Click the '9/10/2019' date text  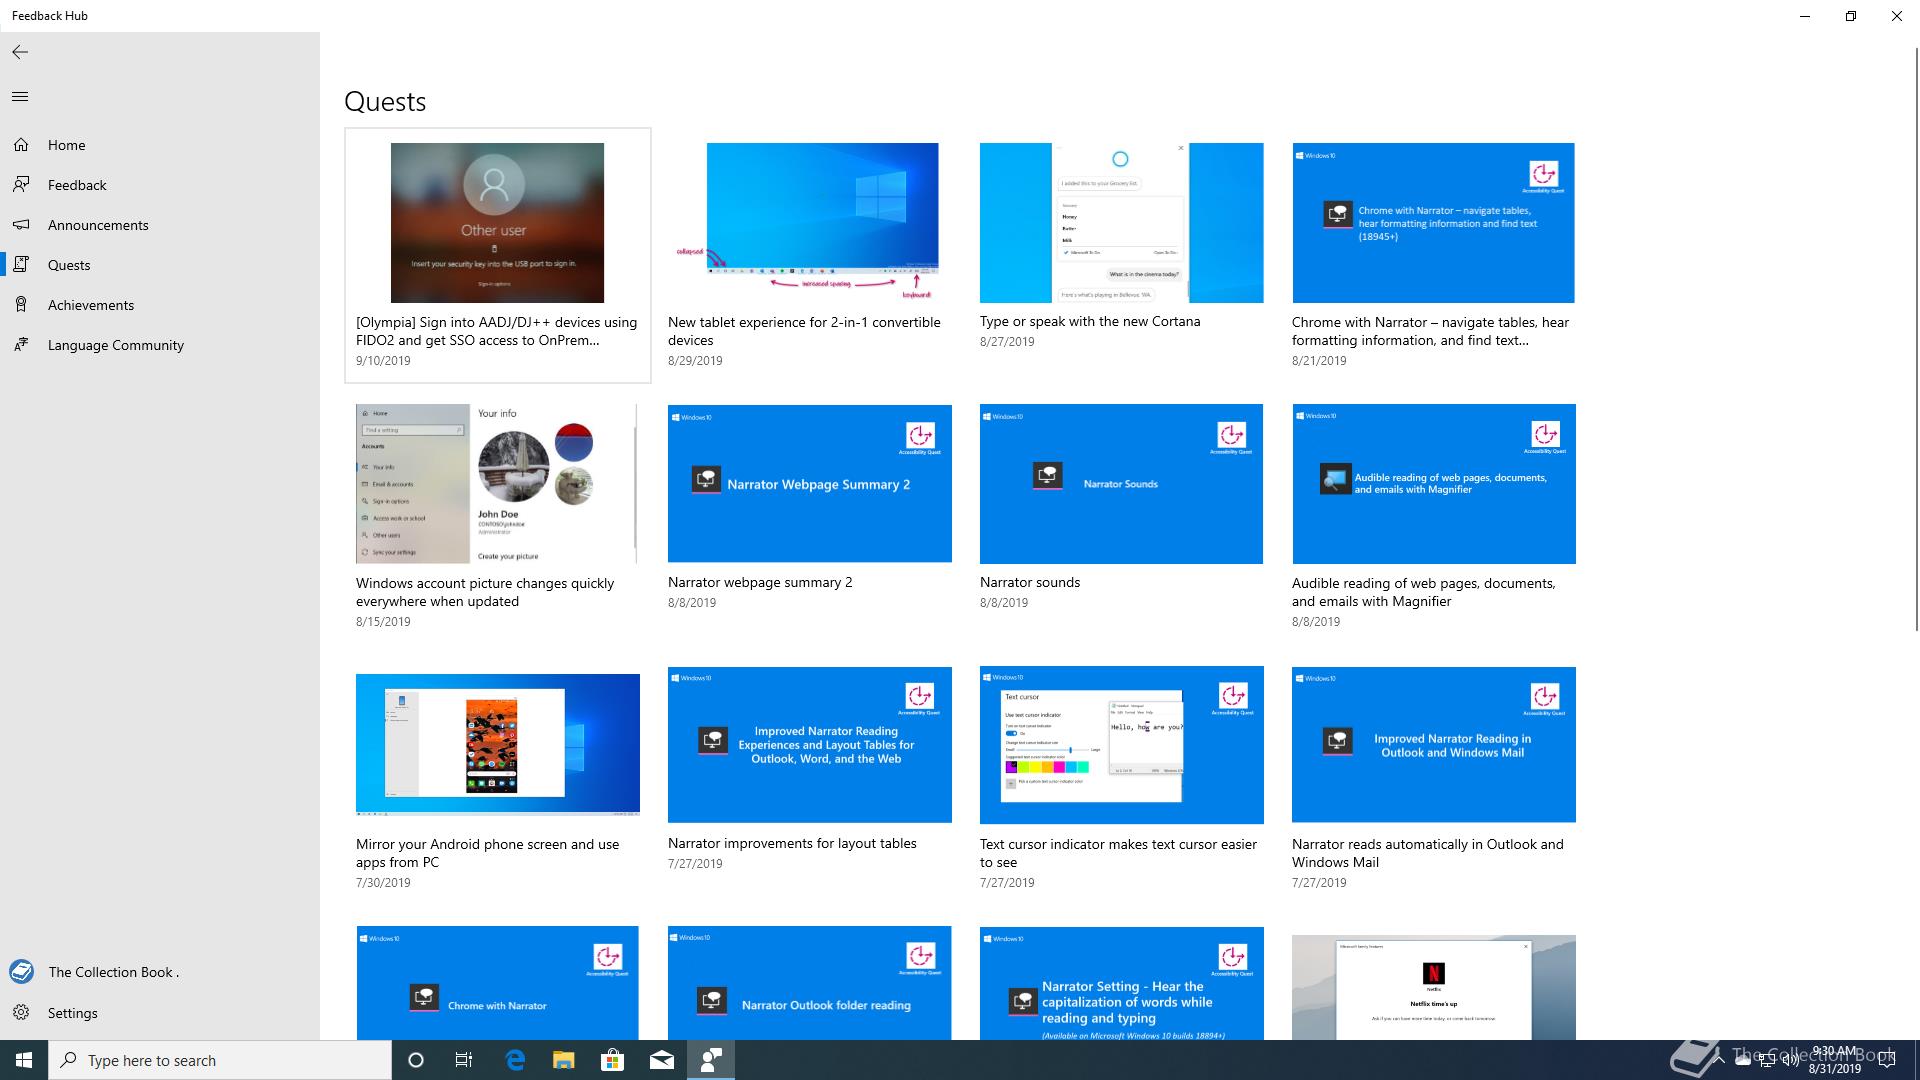(383, 361)
